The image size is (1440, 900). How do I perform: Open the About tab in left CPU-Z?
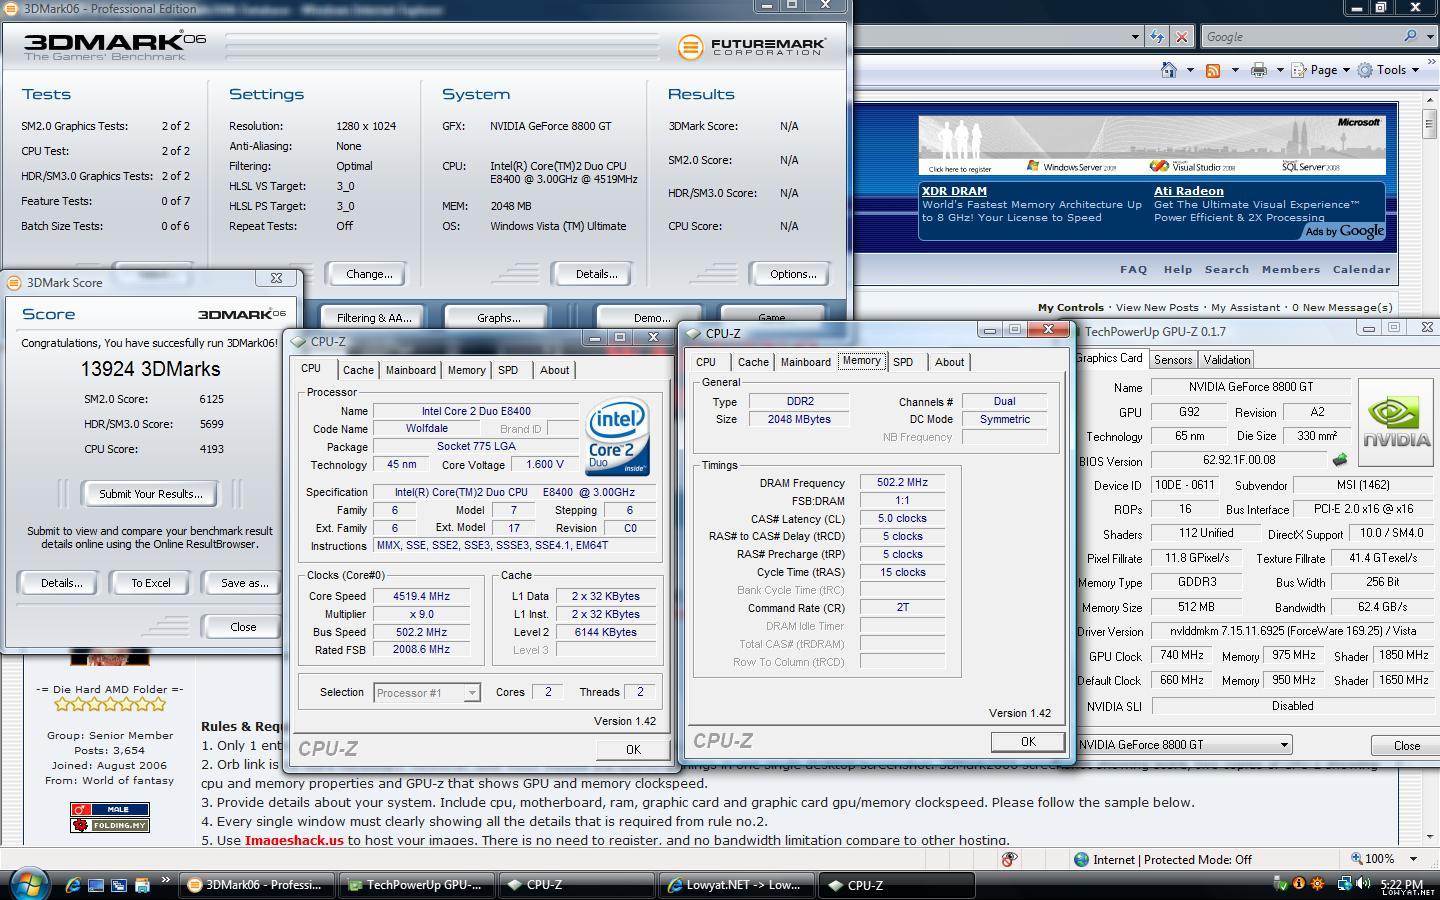[554, 370]
